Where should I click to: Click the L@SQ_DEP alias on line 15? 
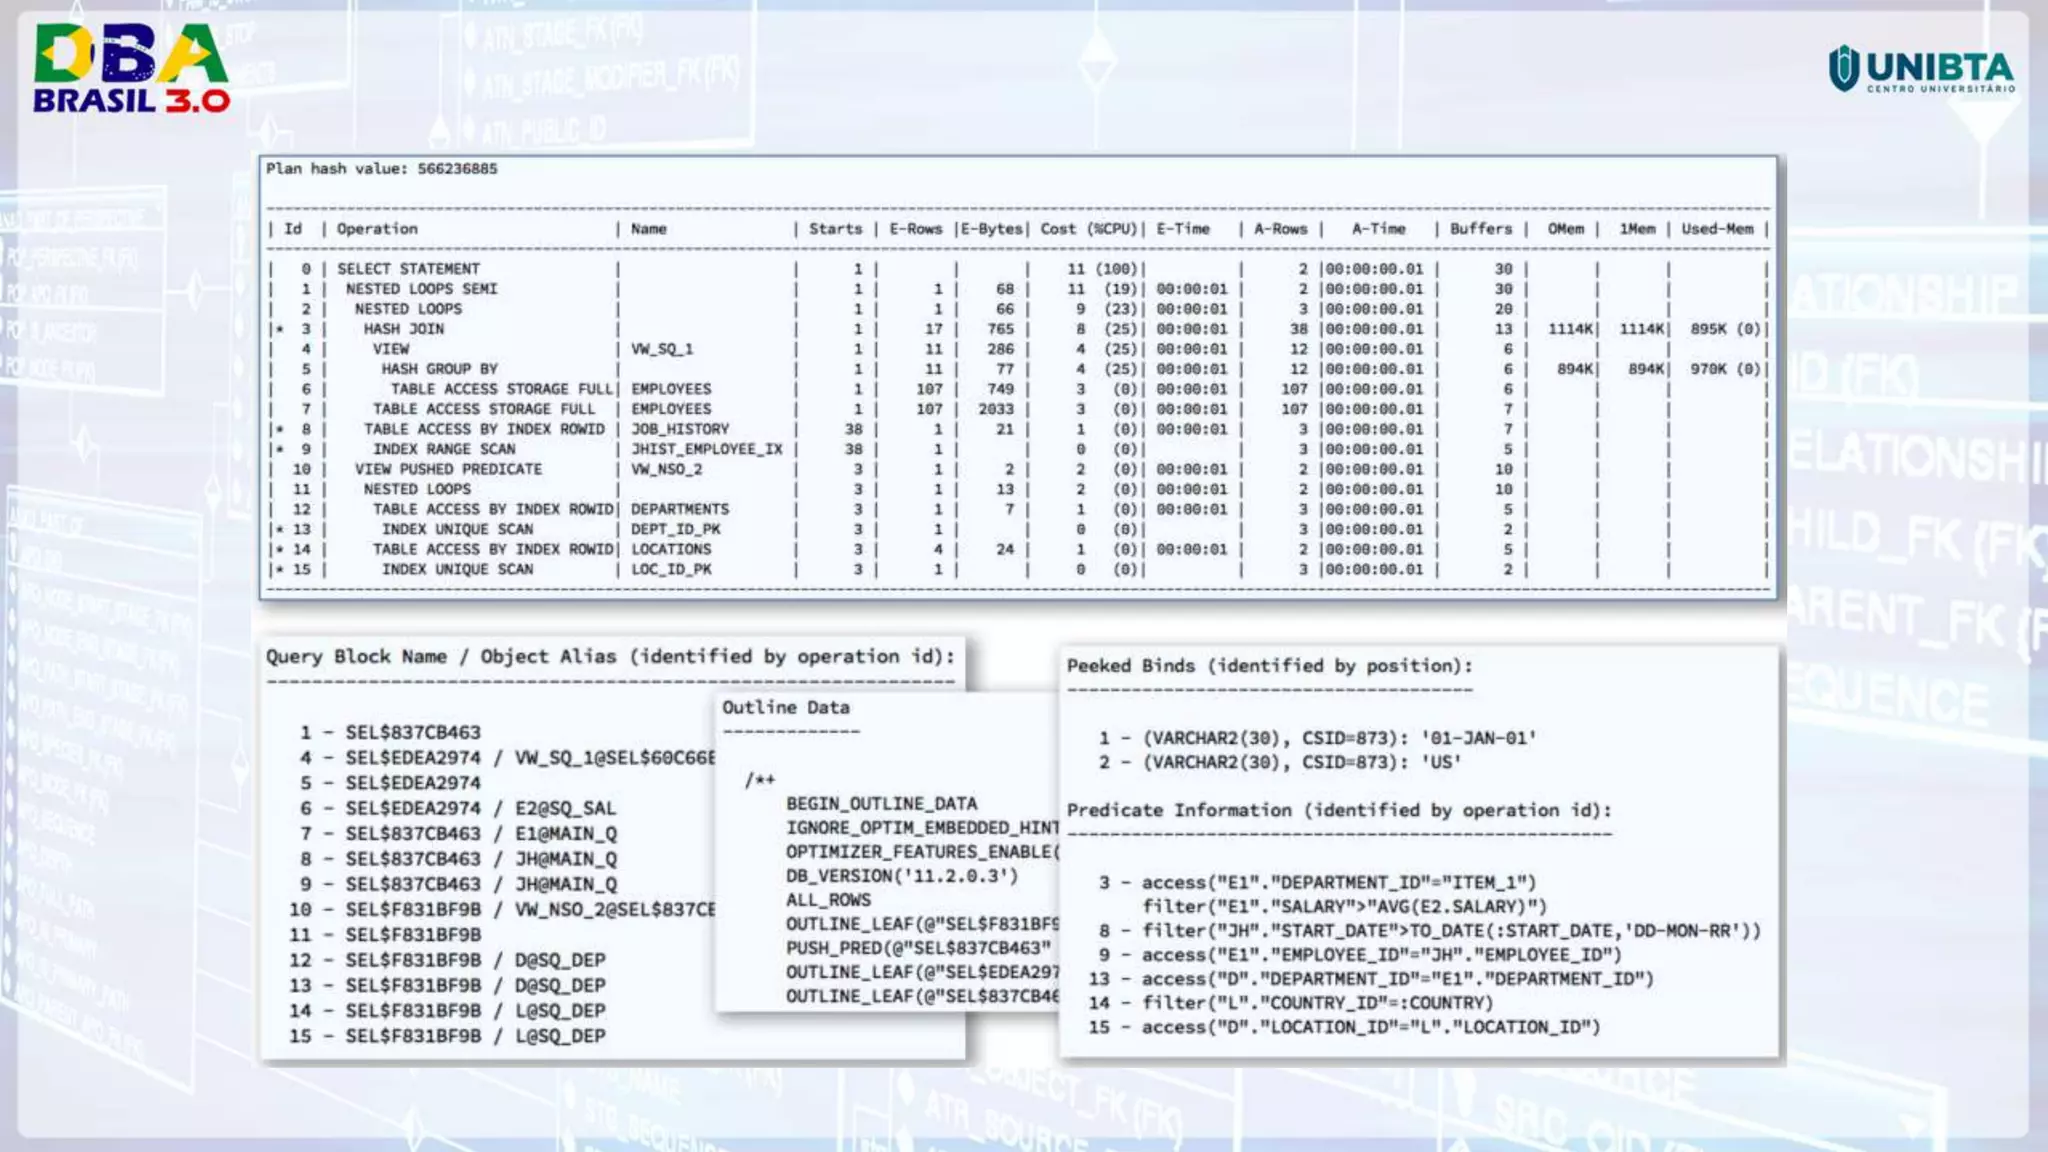click(x=560, y=1037)
